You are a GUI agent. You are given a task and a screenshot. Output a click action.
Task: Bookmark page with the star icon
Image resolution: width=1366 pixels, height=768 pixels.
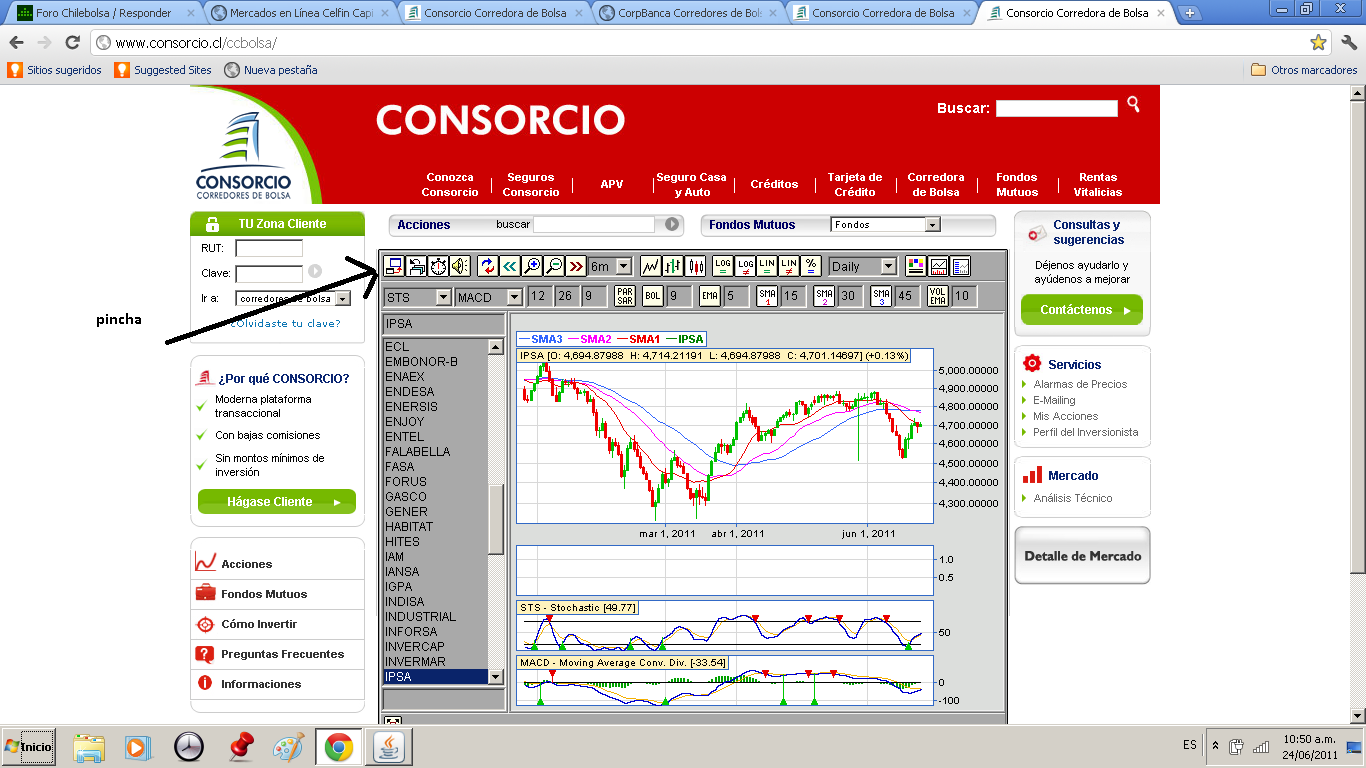1319,43
